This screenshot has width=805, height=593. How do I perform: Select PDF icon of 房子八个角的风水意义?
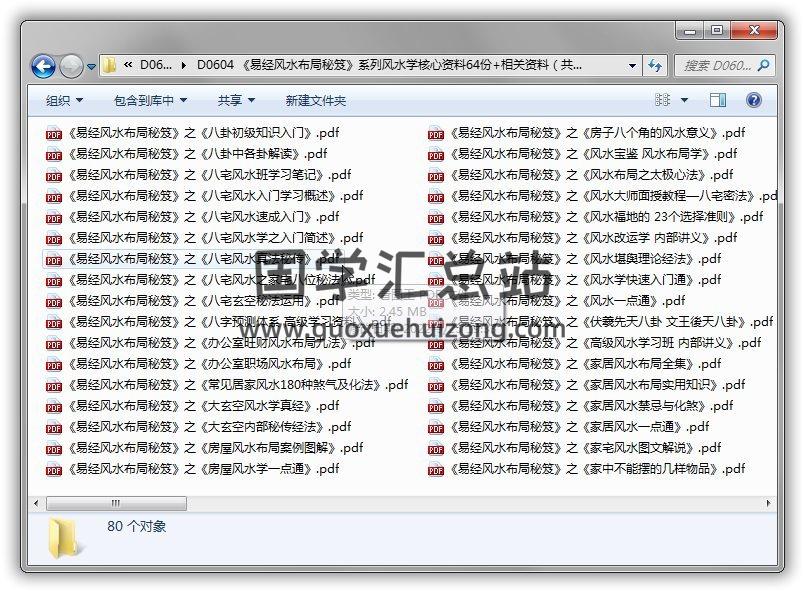pyautogui.click(x=435, y=133)
